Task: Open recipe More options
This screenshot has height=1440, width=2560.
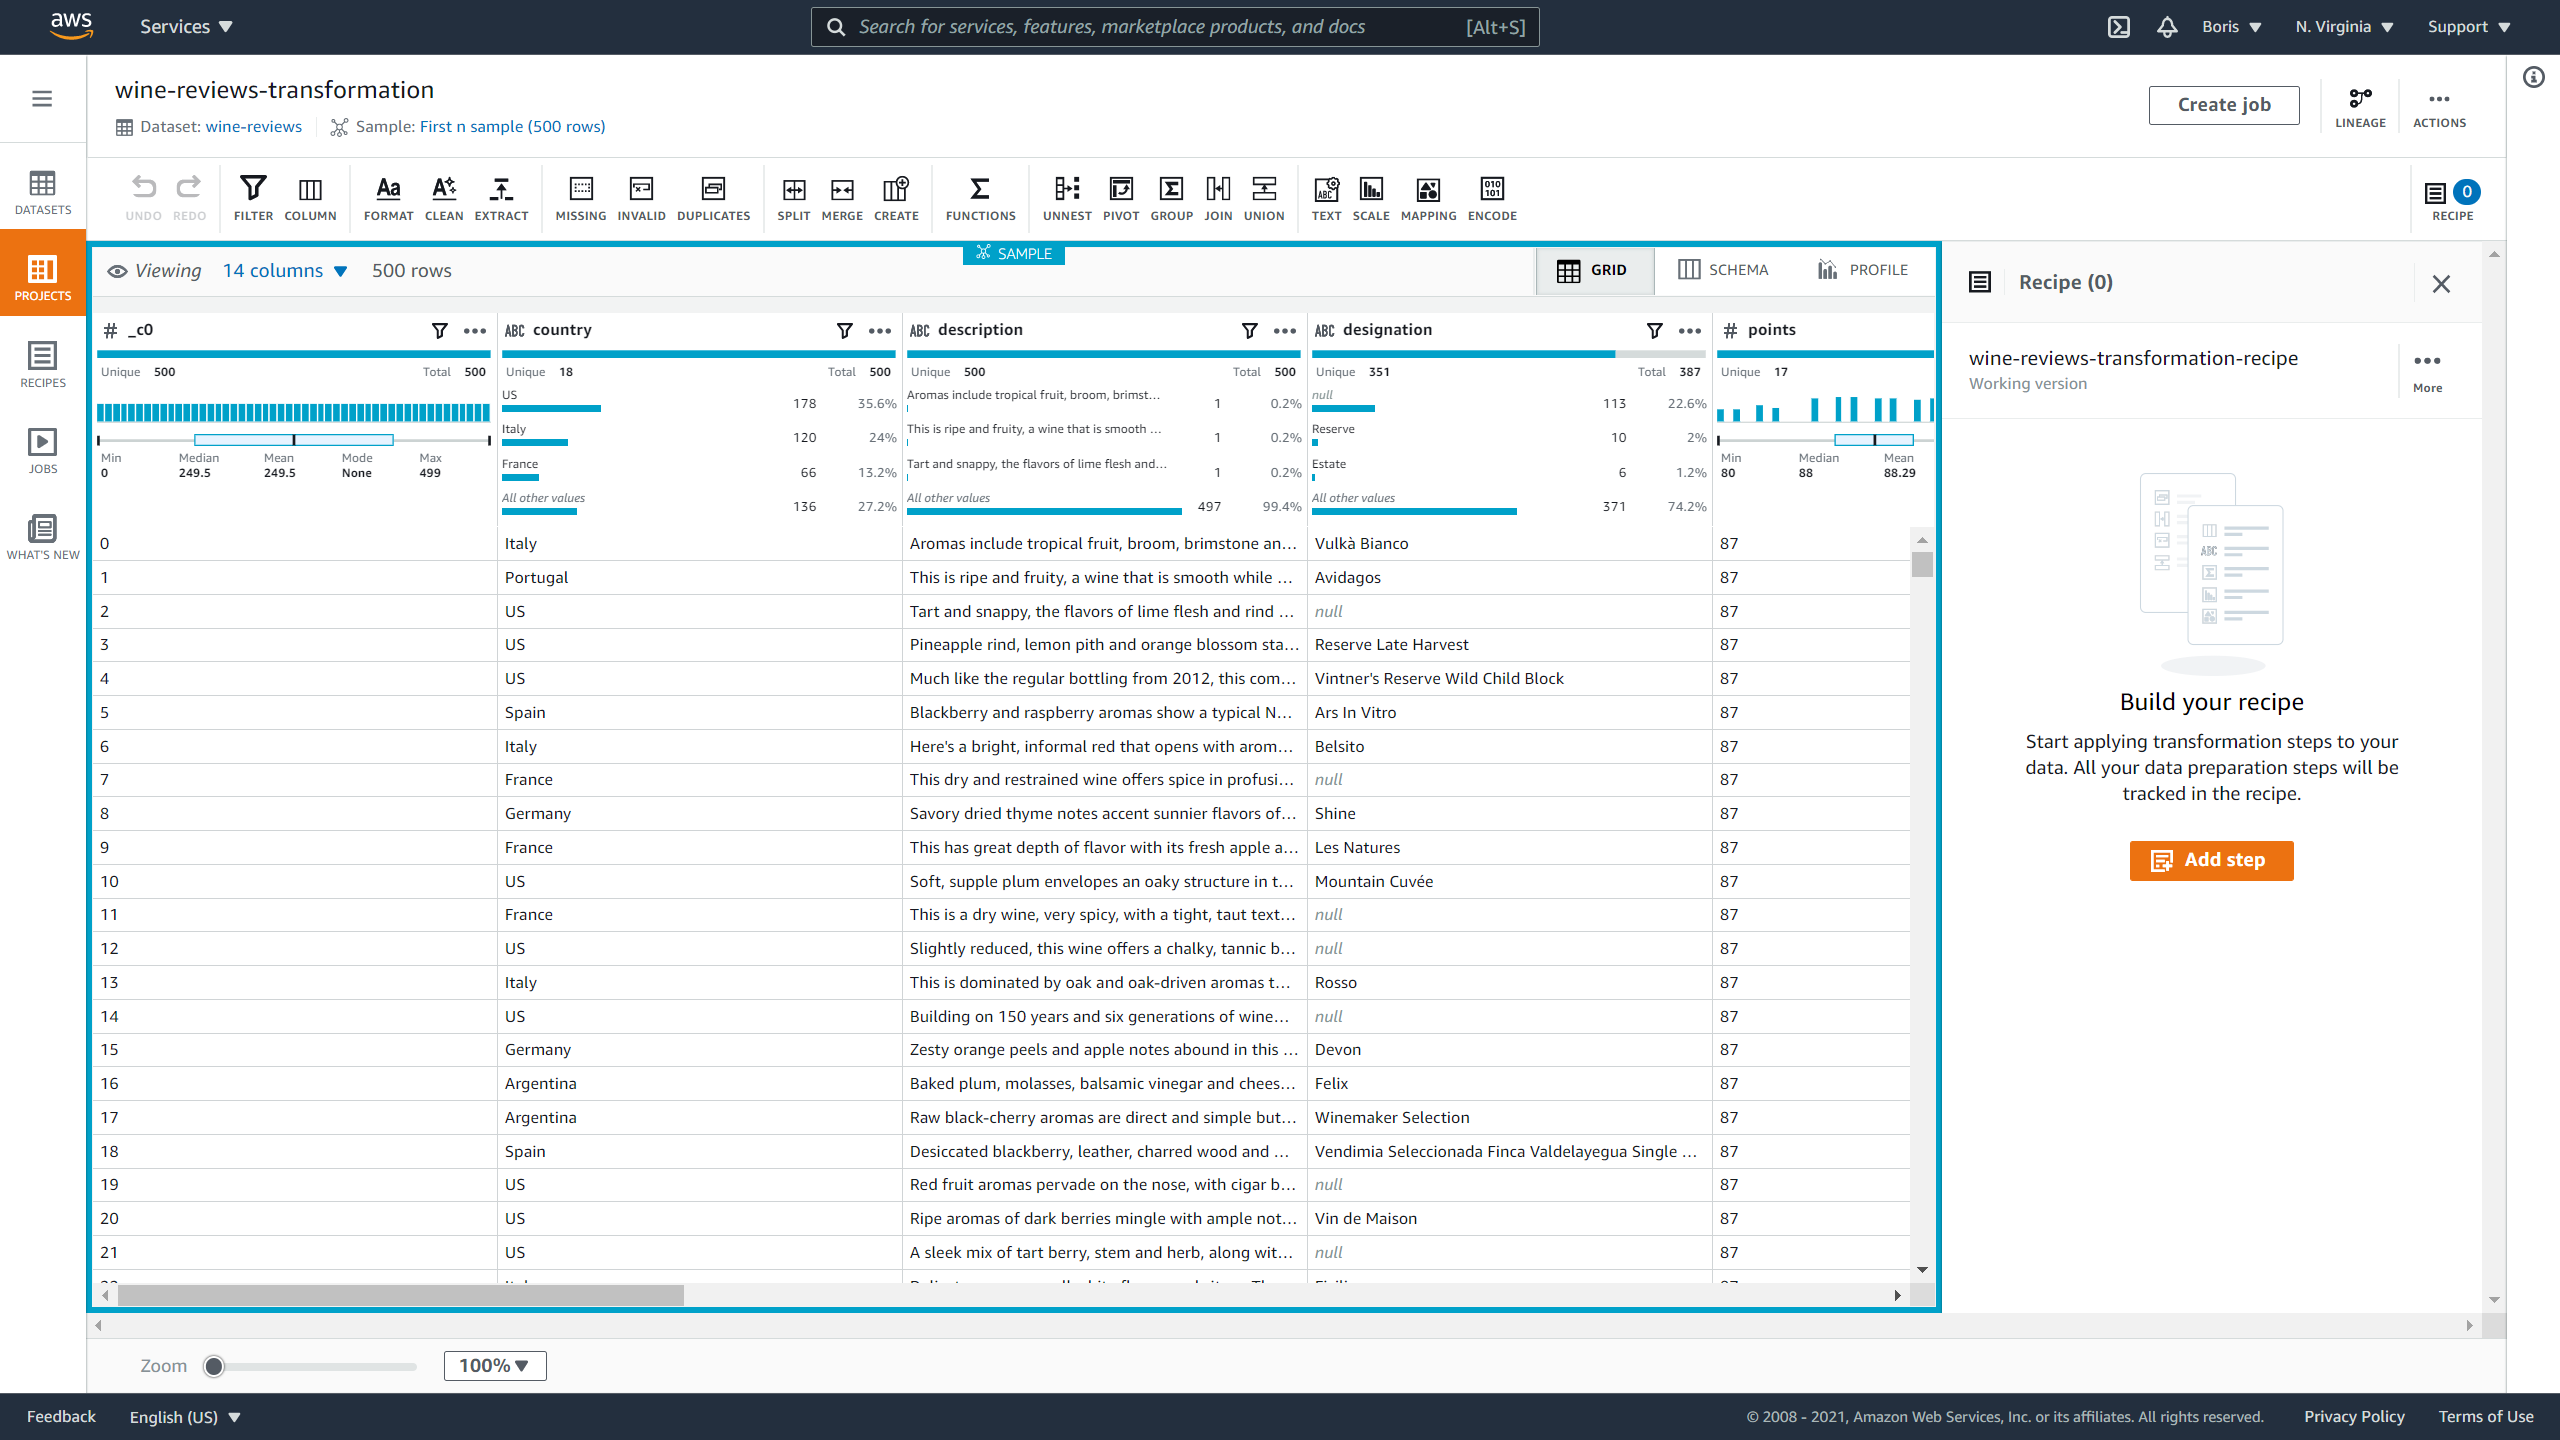Action: [x=2427, y=371]
